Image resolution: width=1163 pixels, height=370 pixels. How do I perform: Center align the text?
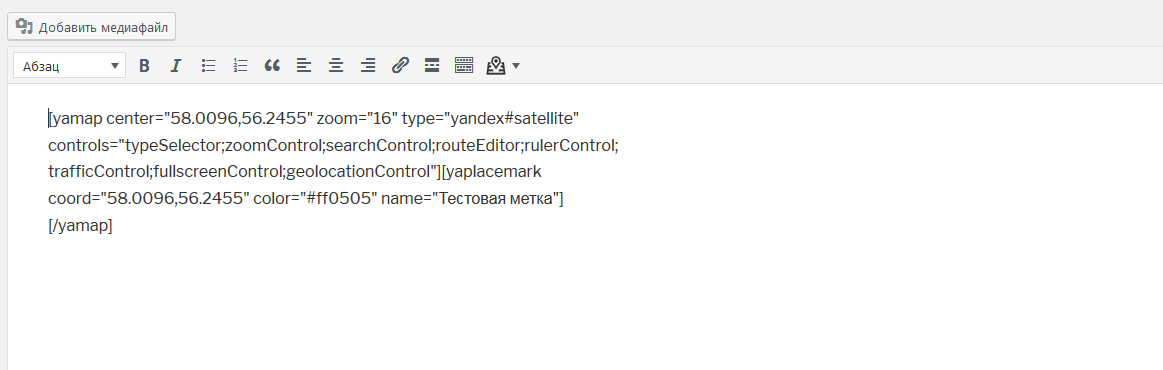336,66
